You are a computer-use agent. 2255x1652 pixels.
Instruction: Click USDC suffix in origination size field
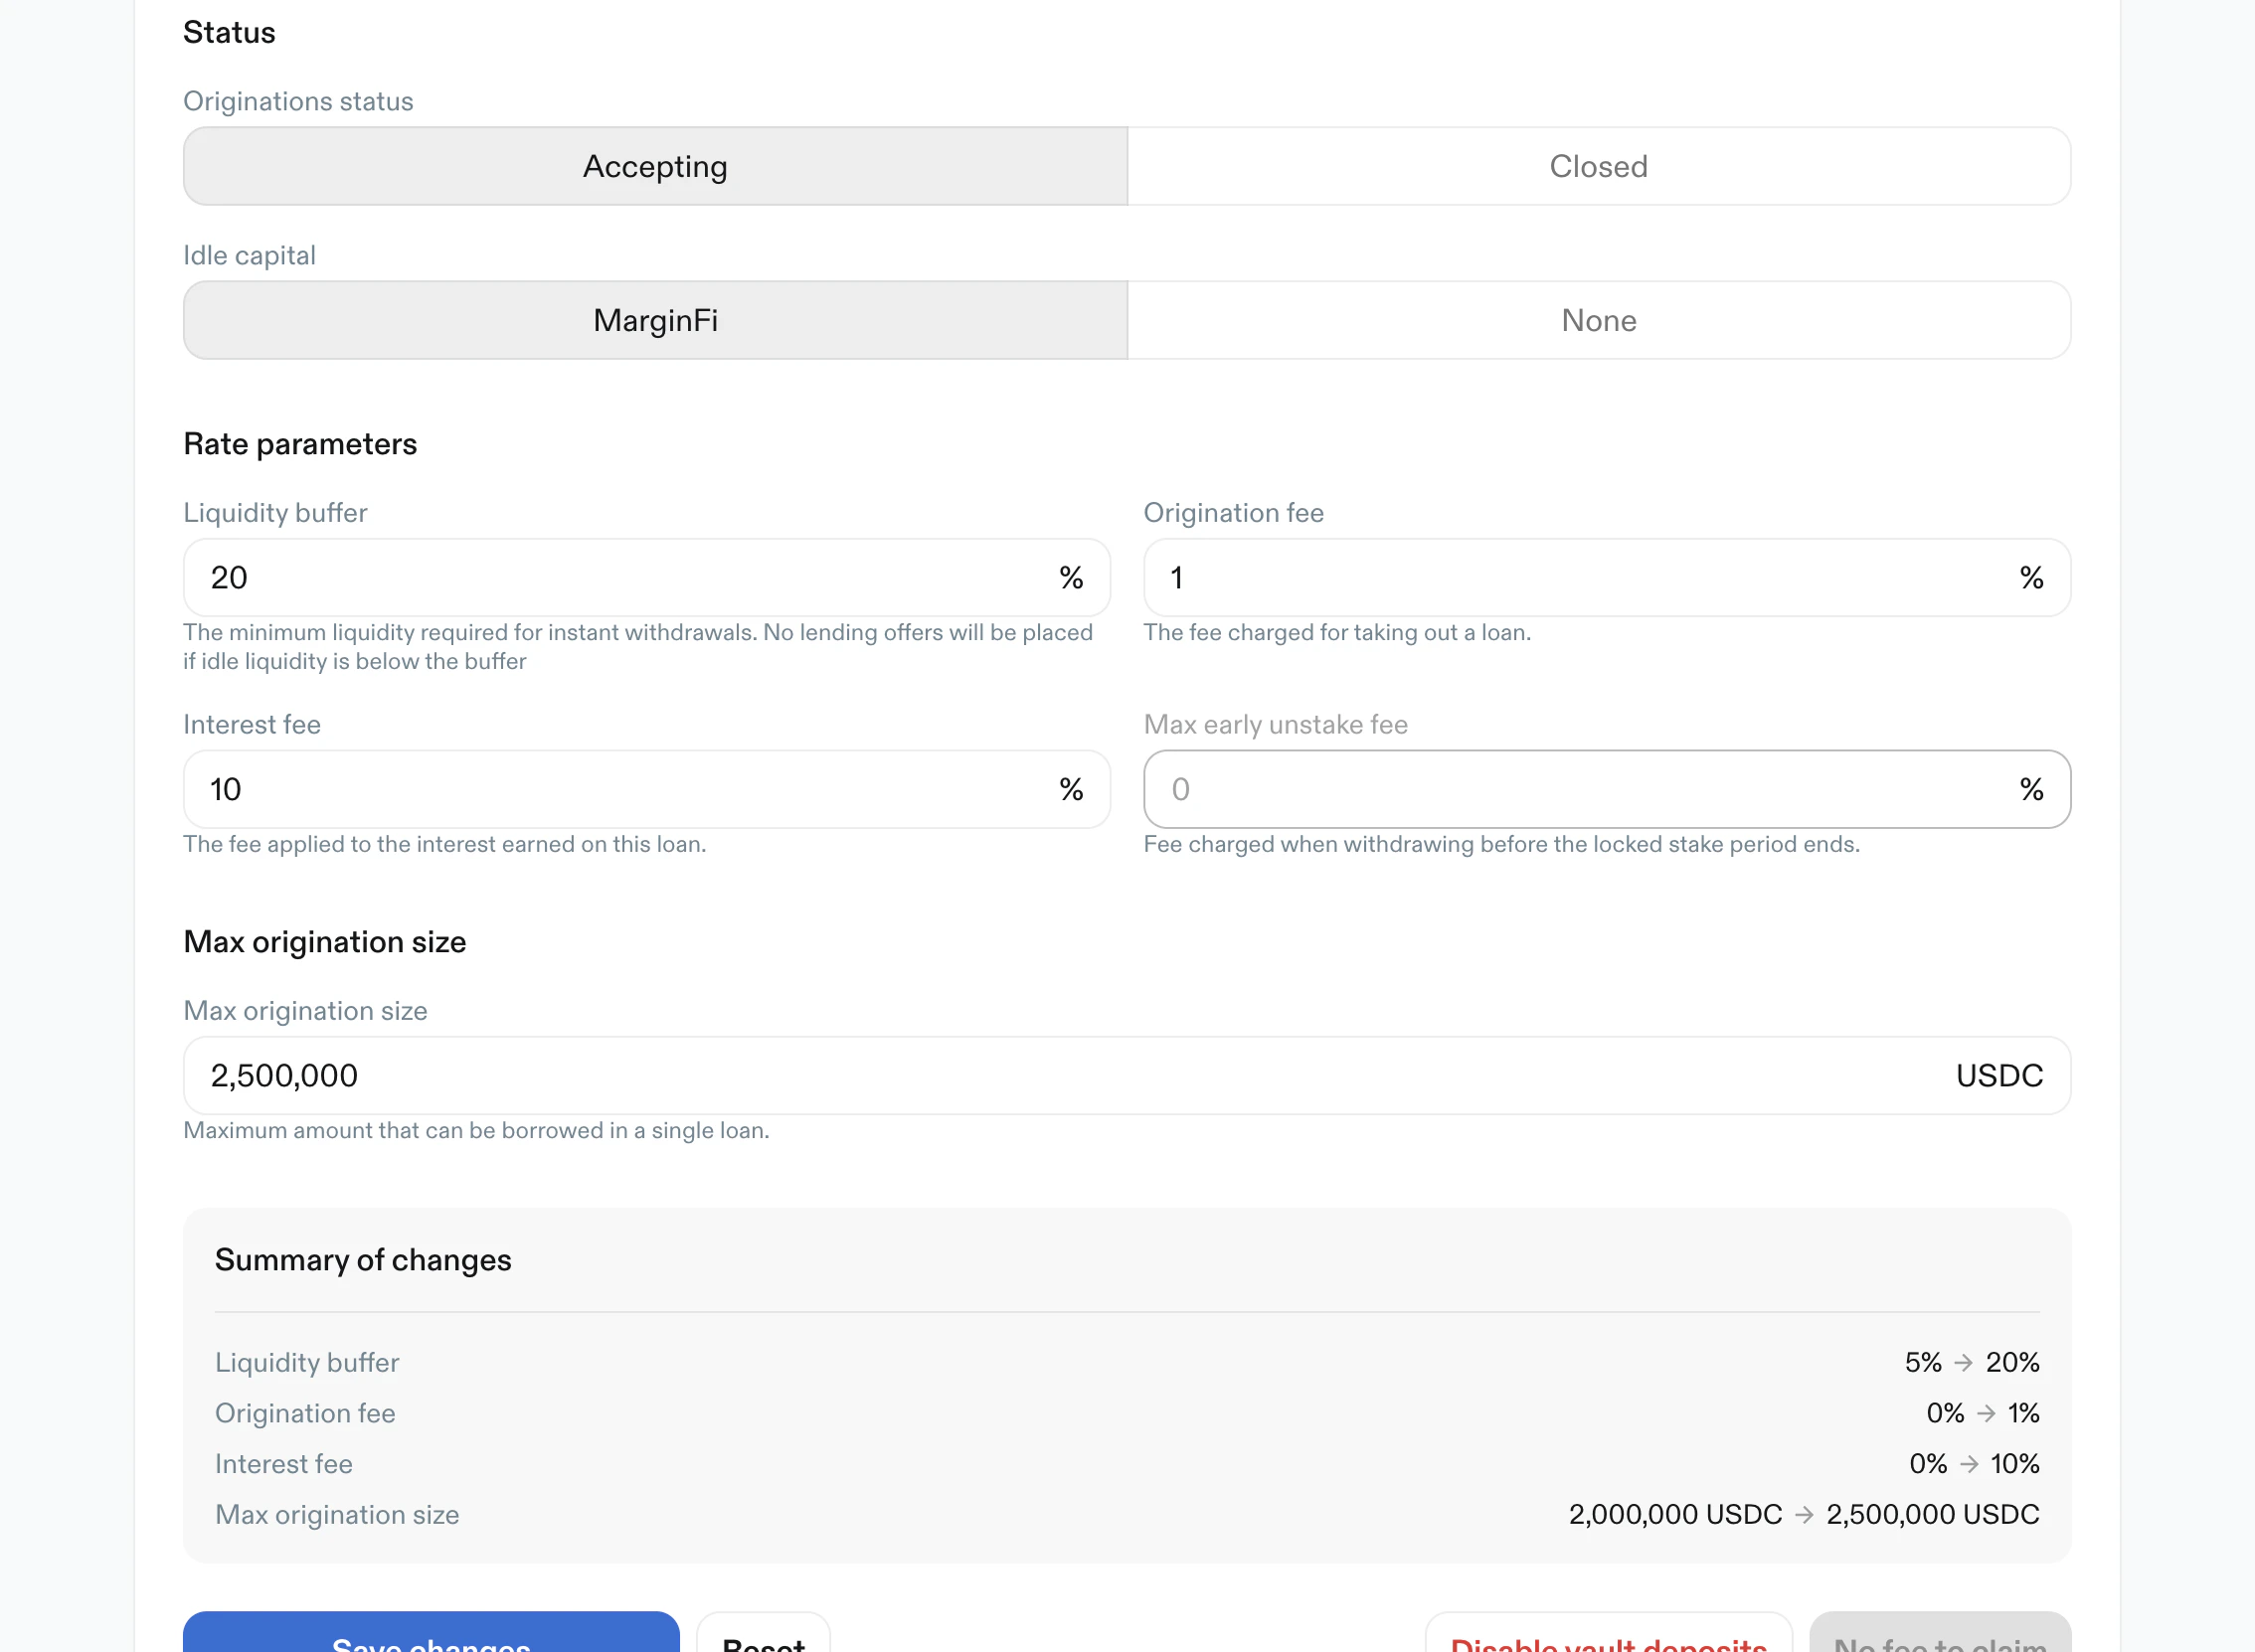click(x=1999, y=1076)
